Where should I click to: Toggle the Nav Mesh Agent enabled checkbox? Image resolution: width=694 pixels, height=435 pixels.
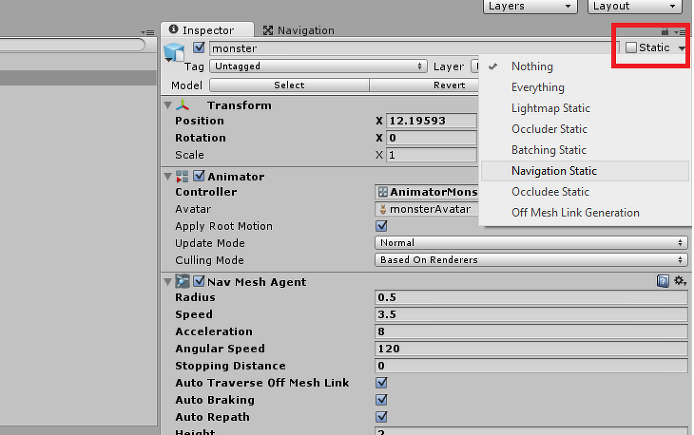pyautogui.click(x=199, y=281)
